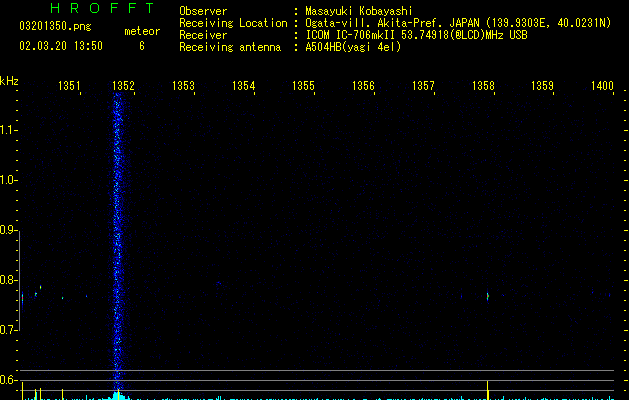Click the Receiver label
Screen dimensions: 629x400
203,35
